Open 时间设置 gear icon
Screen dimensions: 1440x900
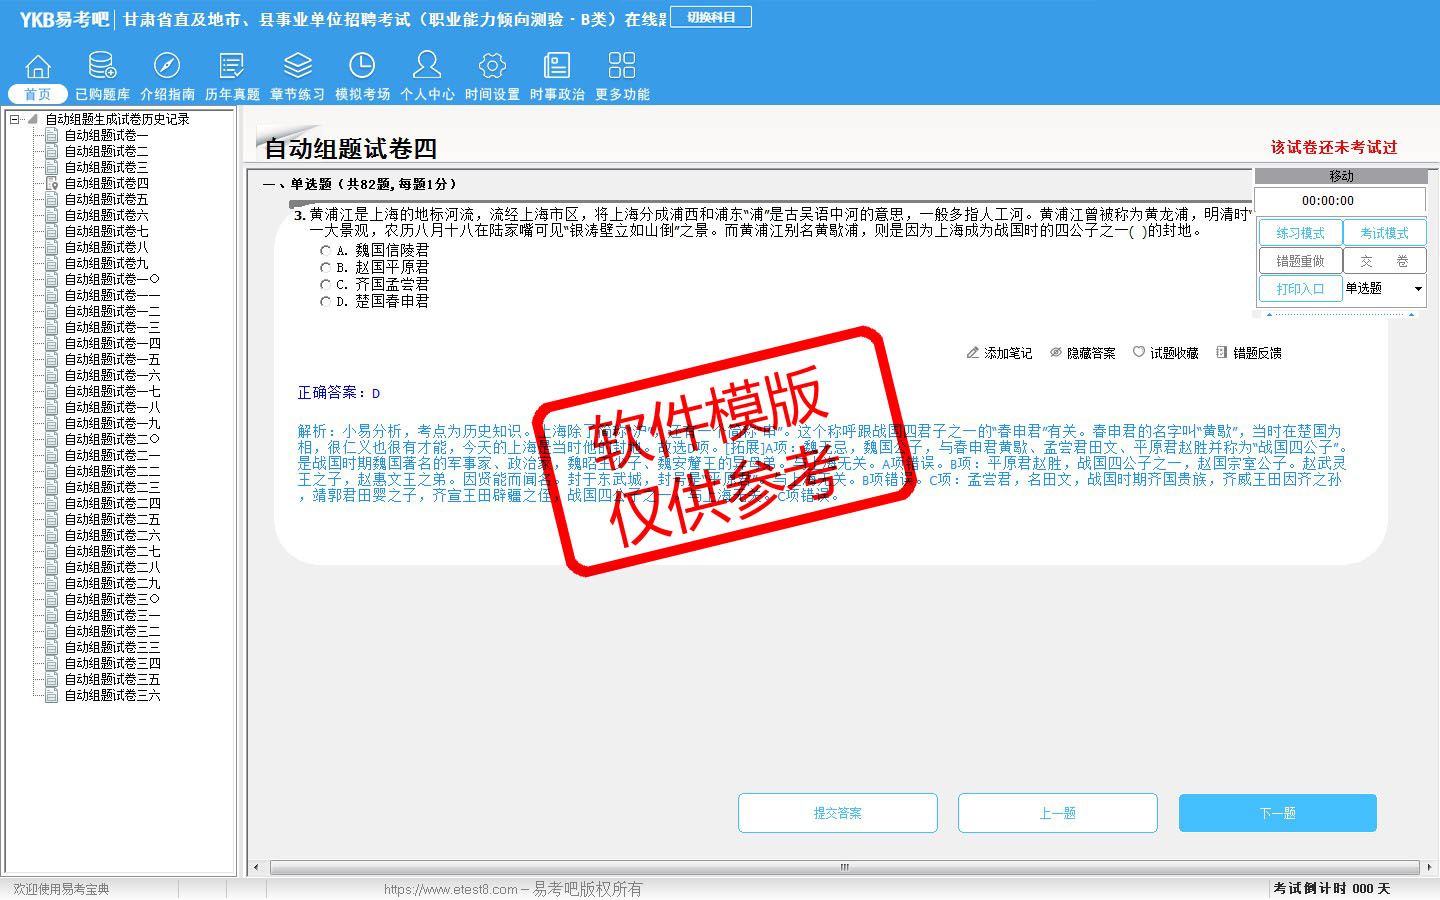point(492,67)
